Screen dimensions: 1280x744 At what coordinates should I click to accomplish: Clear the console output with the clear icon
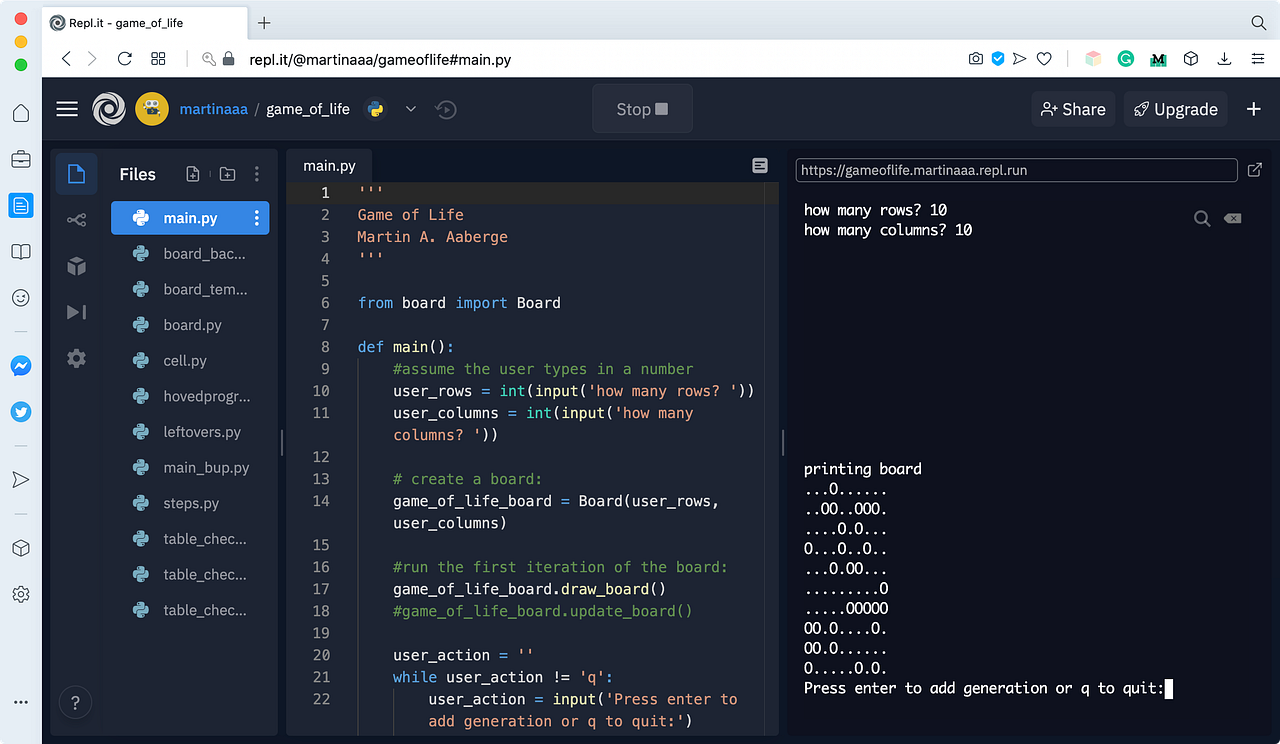point(1232,218)
